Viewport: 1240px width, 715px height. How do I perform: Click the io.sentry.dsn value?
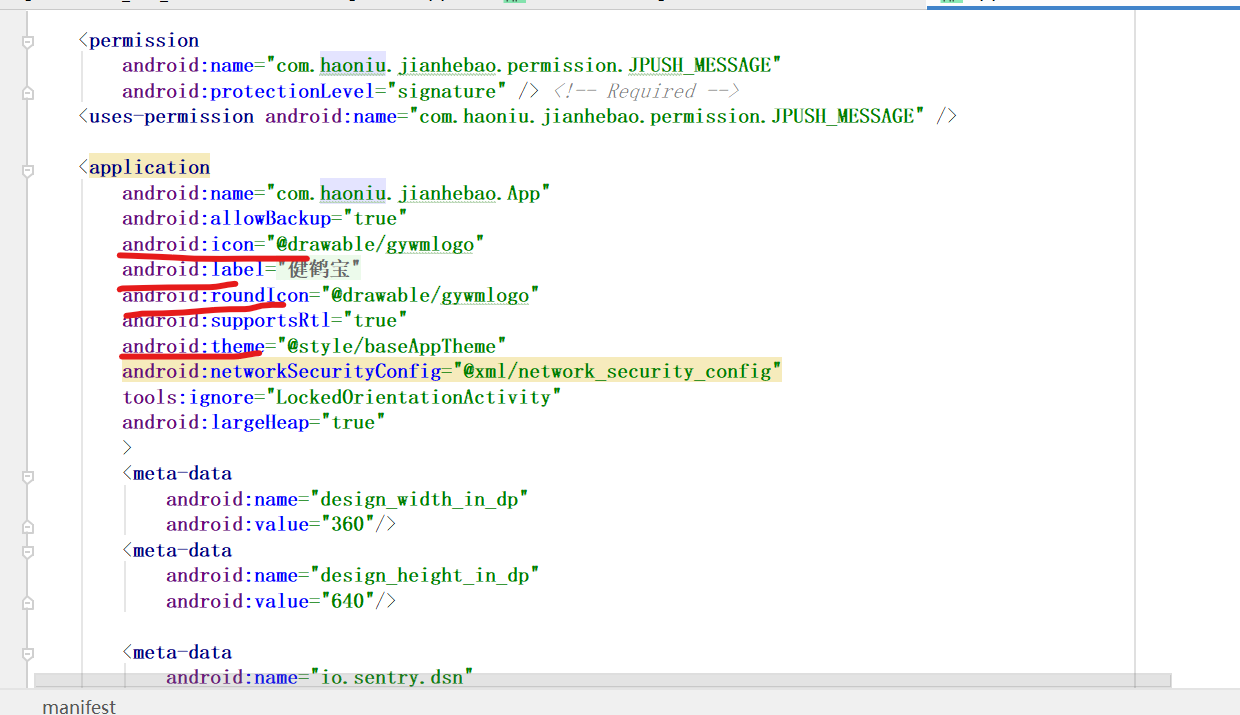pyautogui.click(x=392, y=677)
